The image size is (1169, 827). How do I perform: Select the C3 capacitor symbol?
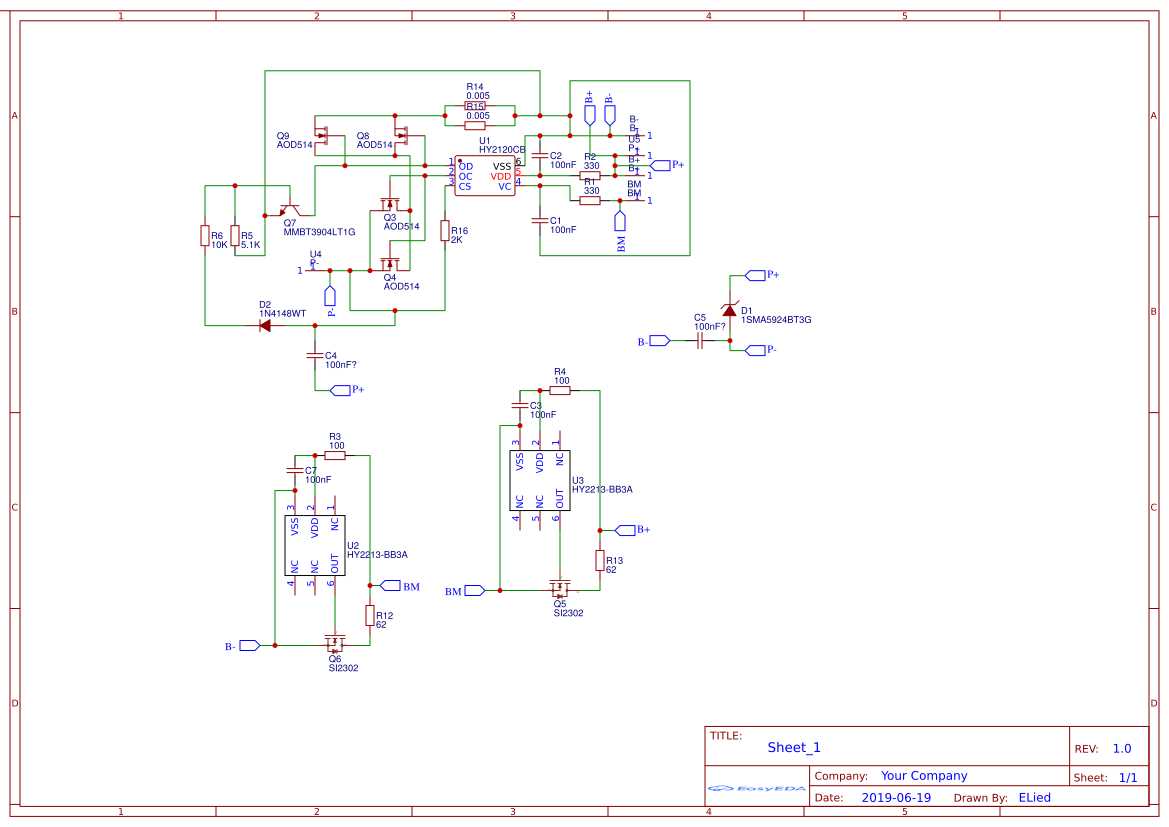tap(520, 406)
